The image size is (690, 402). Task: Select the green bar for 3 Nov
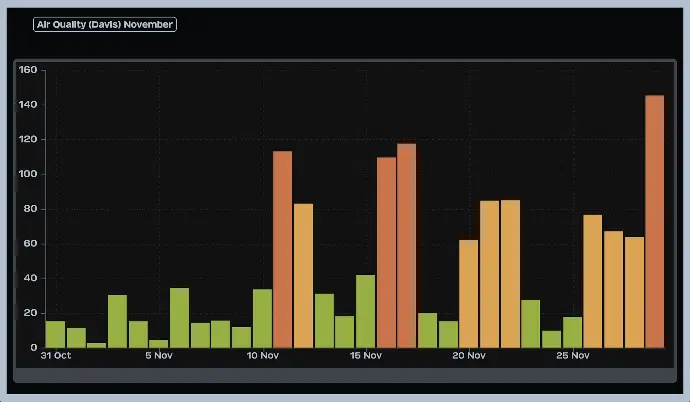pyautogui.click(x=117, y=321)
